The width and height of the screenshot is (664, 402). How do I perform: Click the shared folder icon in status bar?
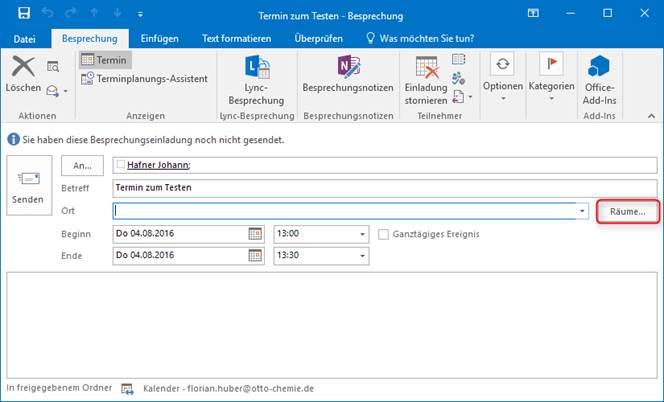tap(127, 388)
